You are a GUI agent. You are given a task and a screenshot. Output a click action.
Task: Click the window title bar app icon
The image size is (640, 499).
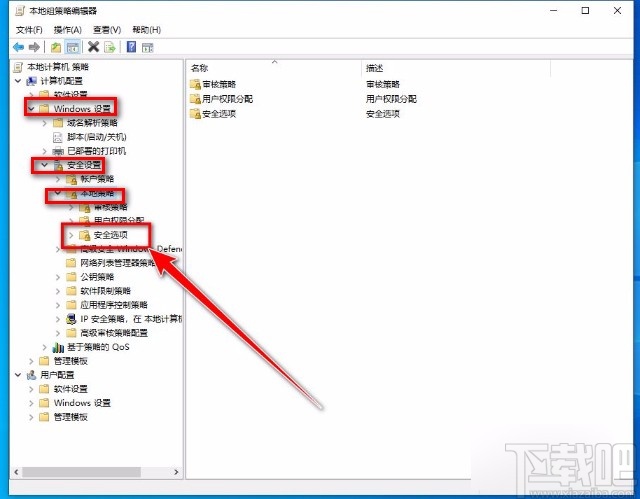pyautogui.click(x=20, y=11)
